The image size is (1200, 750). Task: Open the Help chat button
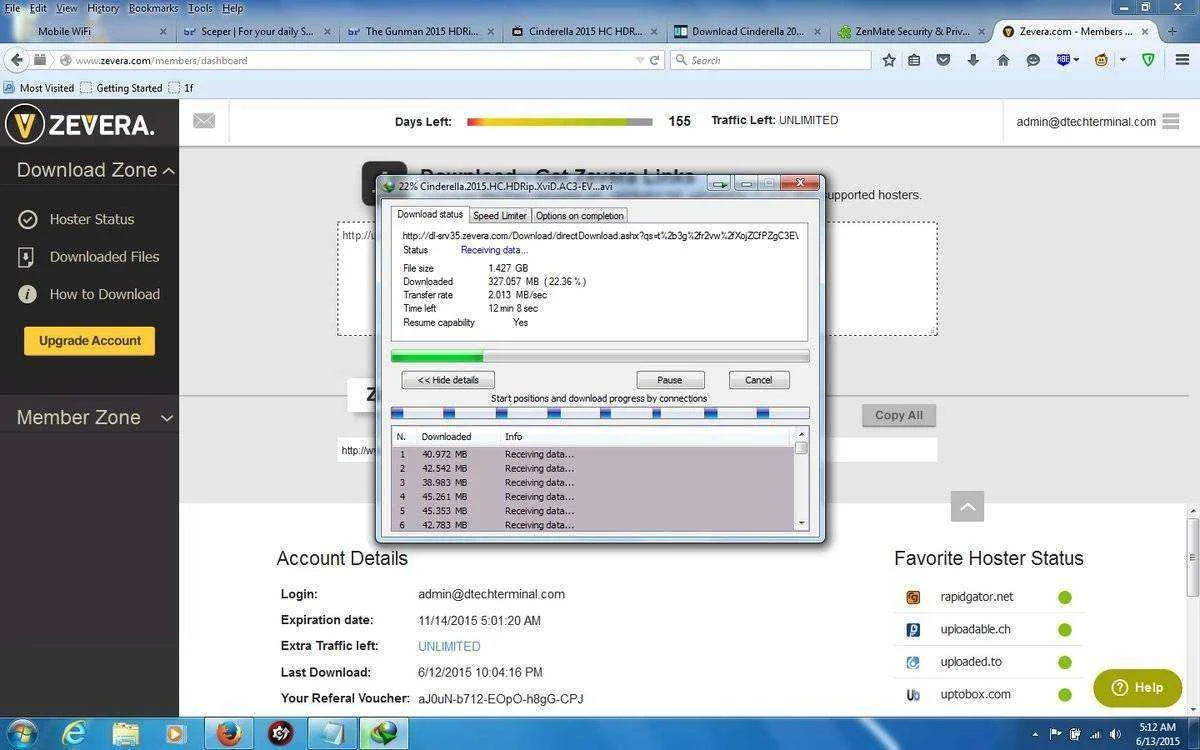click(x=1138, y=687)
